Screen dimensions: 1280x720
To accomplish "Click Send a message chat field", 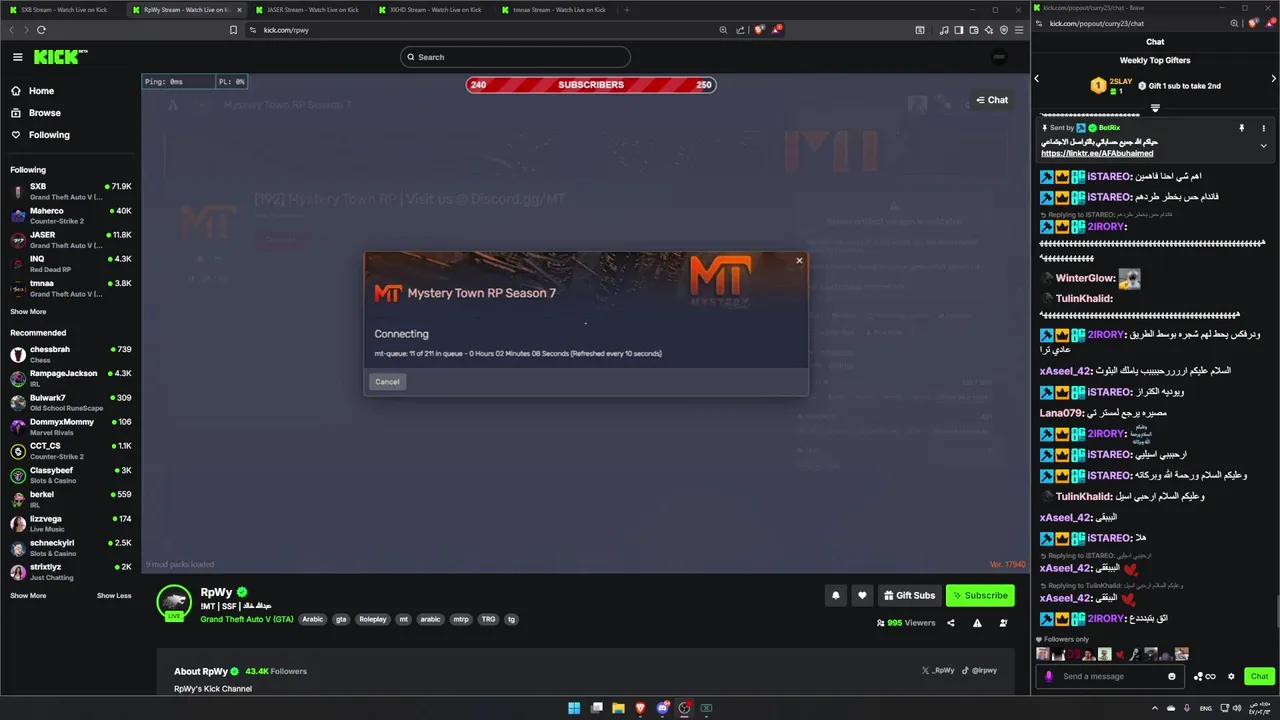I will (1110, 676).
